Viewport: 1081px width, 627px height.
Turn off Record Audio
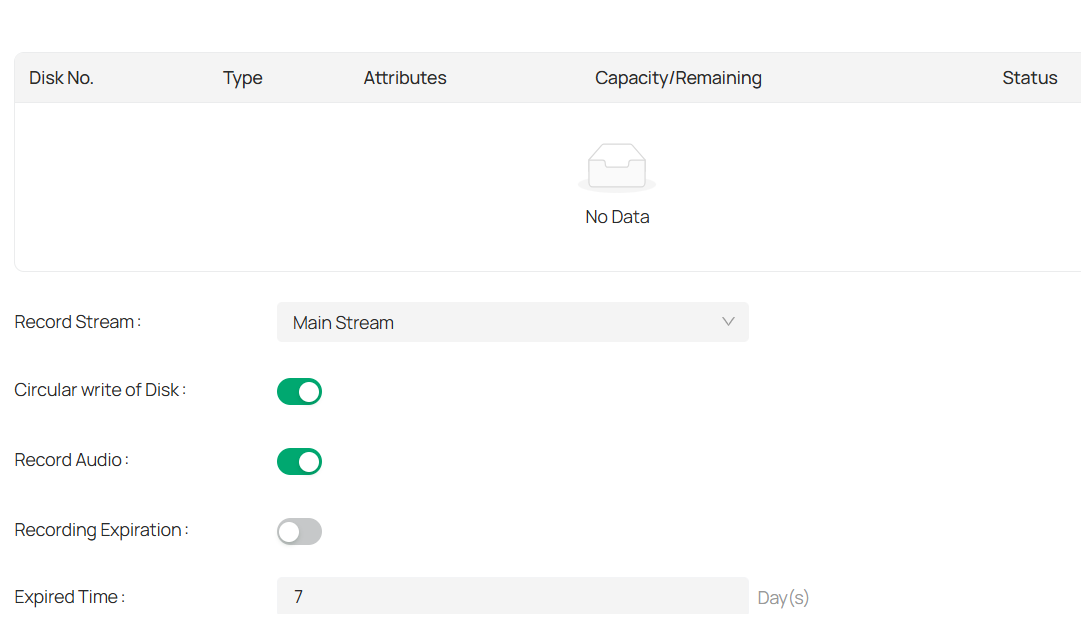coord(299,461)
